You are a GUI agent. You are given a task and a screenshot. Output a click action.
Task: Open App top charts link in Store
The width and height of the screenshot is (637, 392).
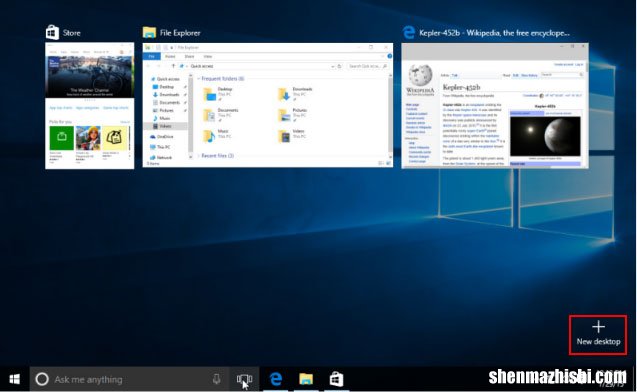coord(61,108)
